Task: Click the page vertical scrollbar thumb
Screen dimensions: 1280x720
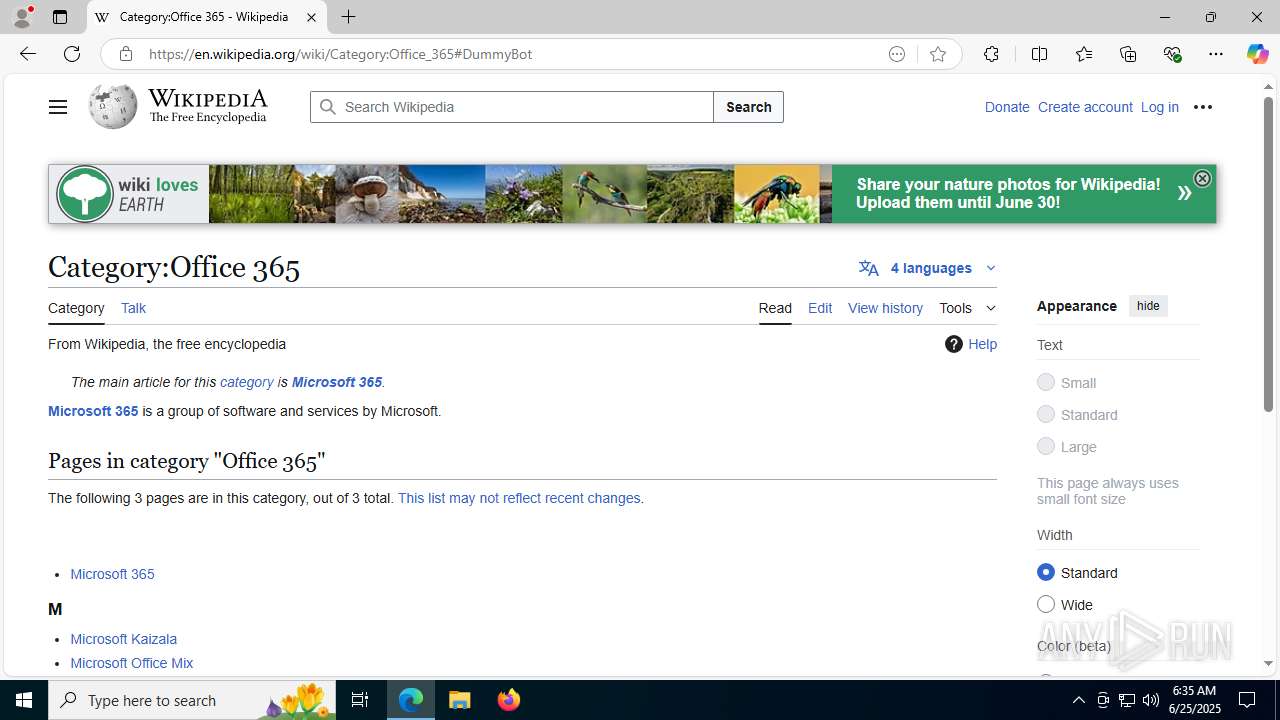Action: coord(1268,253)
